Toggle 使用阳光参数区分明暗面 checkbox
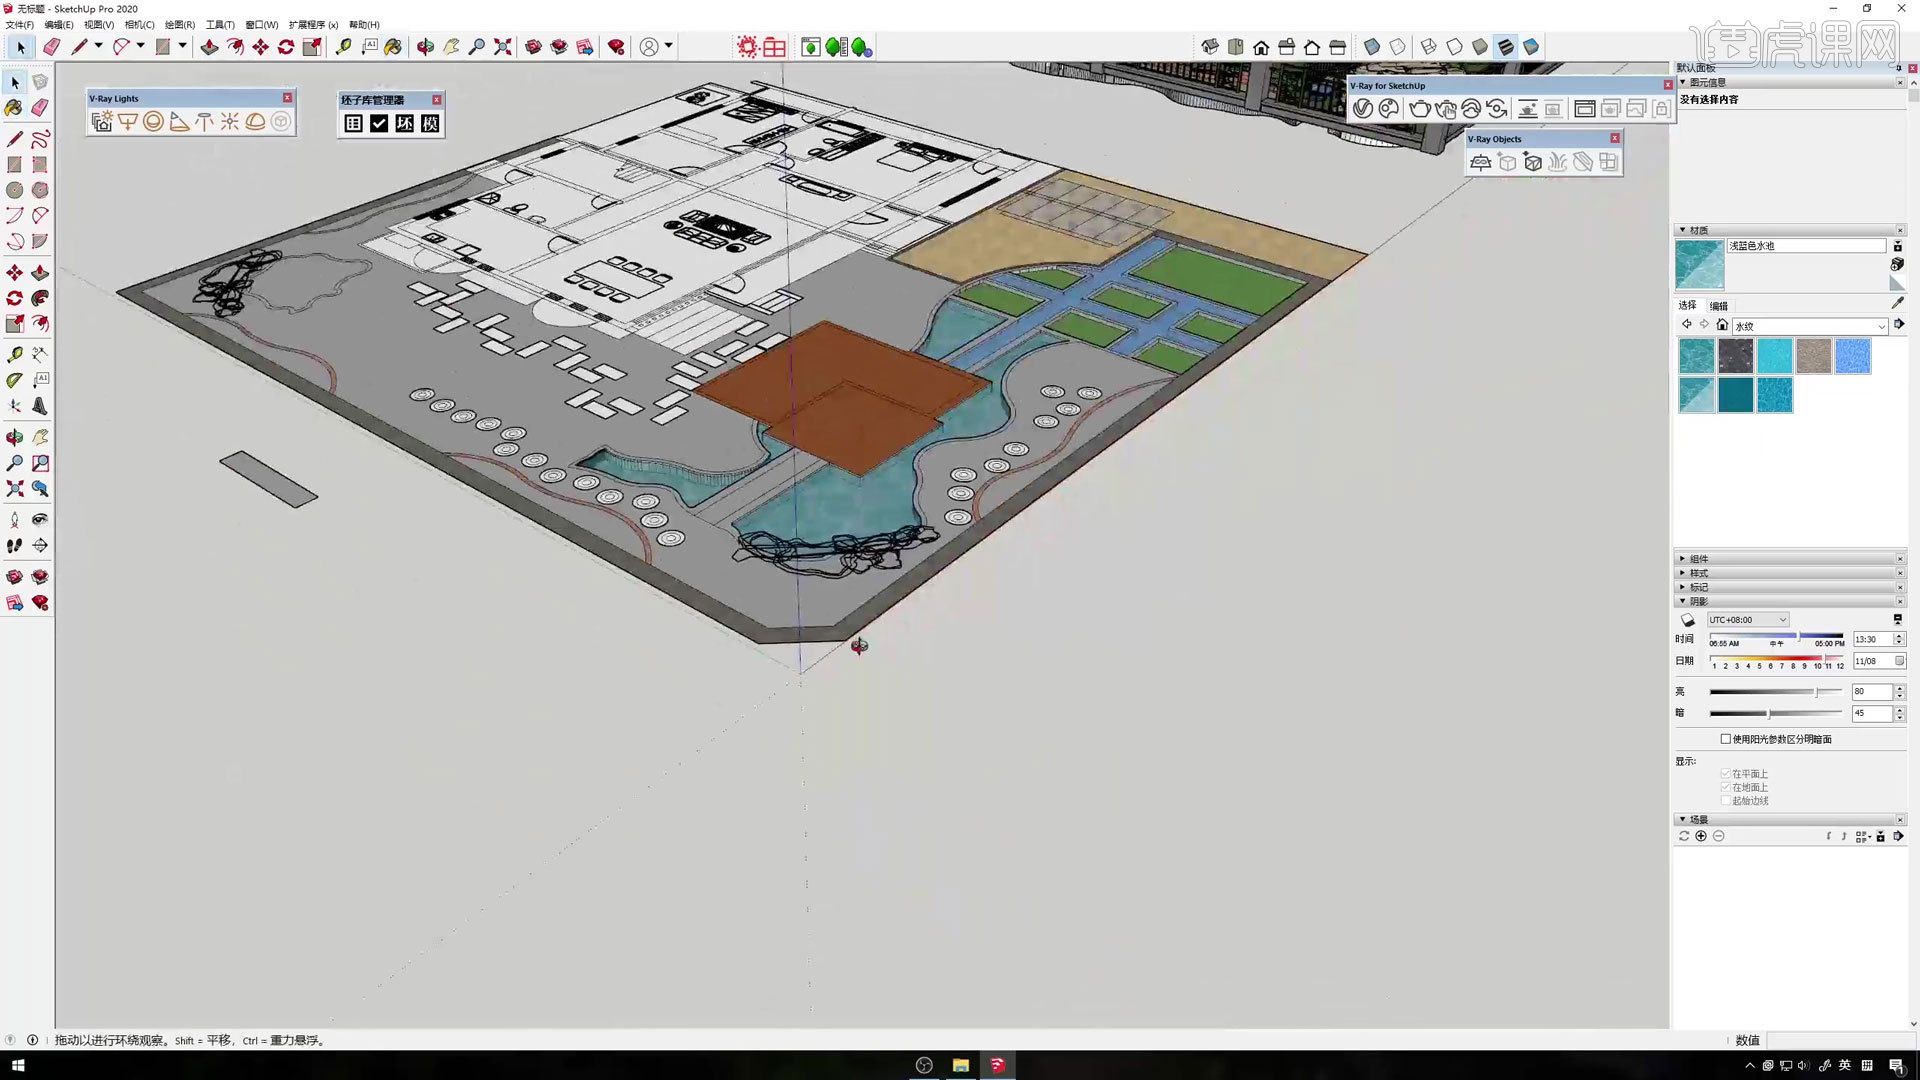Viewport: 1920px width, 1080px height. pos(1725,739)
